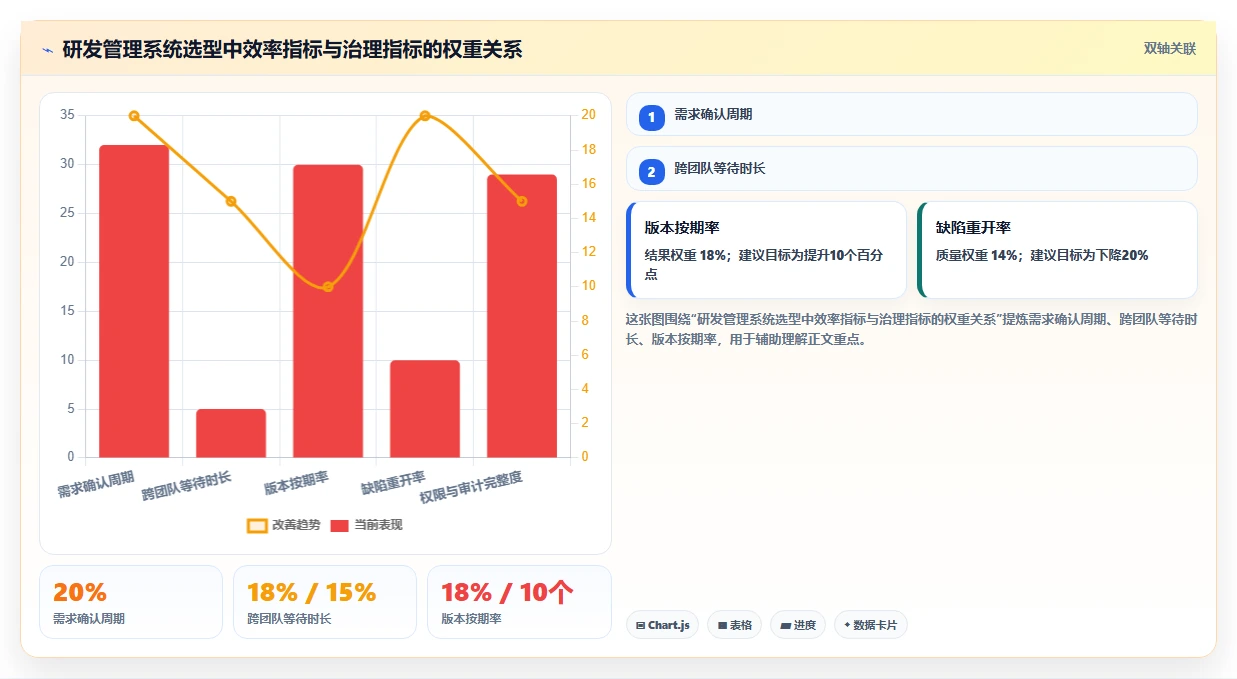Viewport: 1237px width, 679px height.
Task: Click the red bar for 权限与审计完整度
Action: pos(522,316)
